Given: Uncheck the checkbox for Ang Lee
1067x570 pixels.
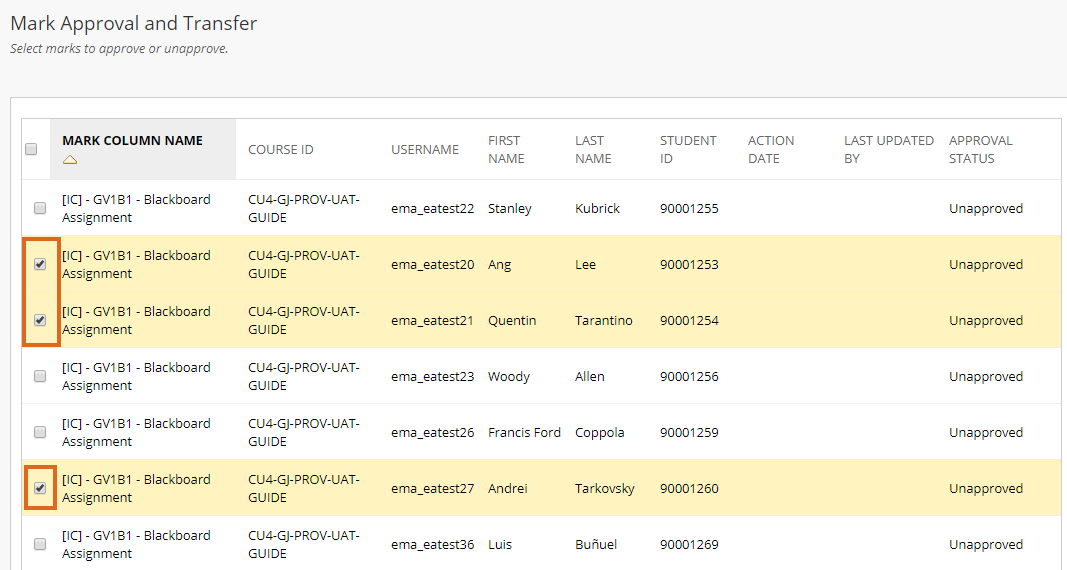Looking at the screenshot, I should 40,264.
